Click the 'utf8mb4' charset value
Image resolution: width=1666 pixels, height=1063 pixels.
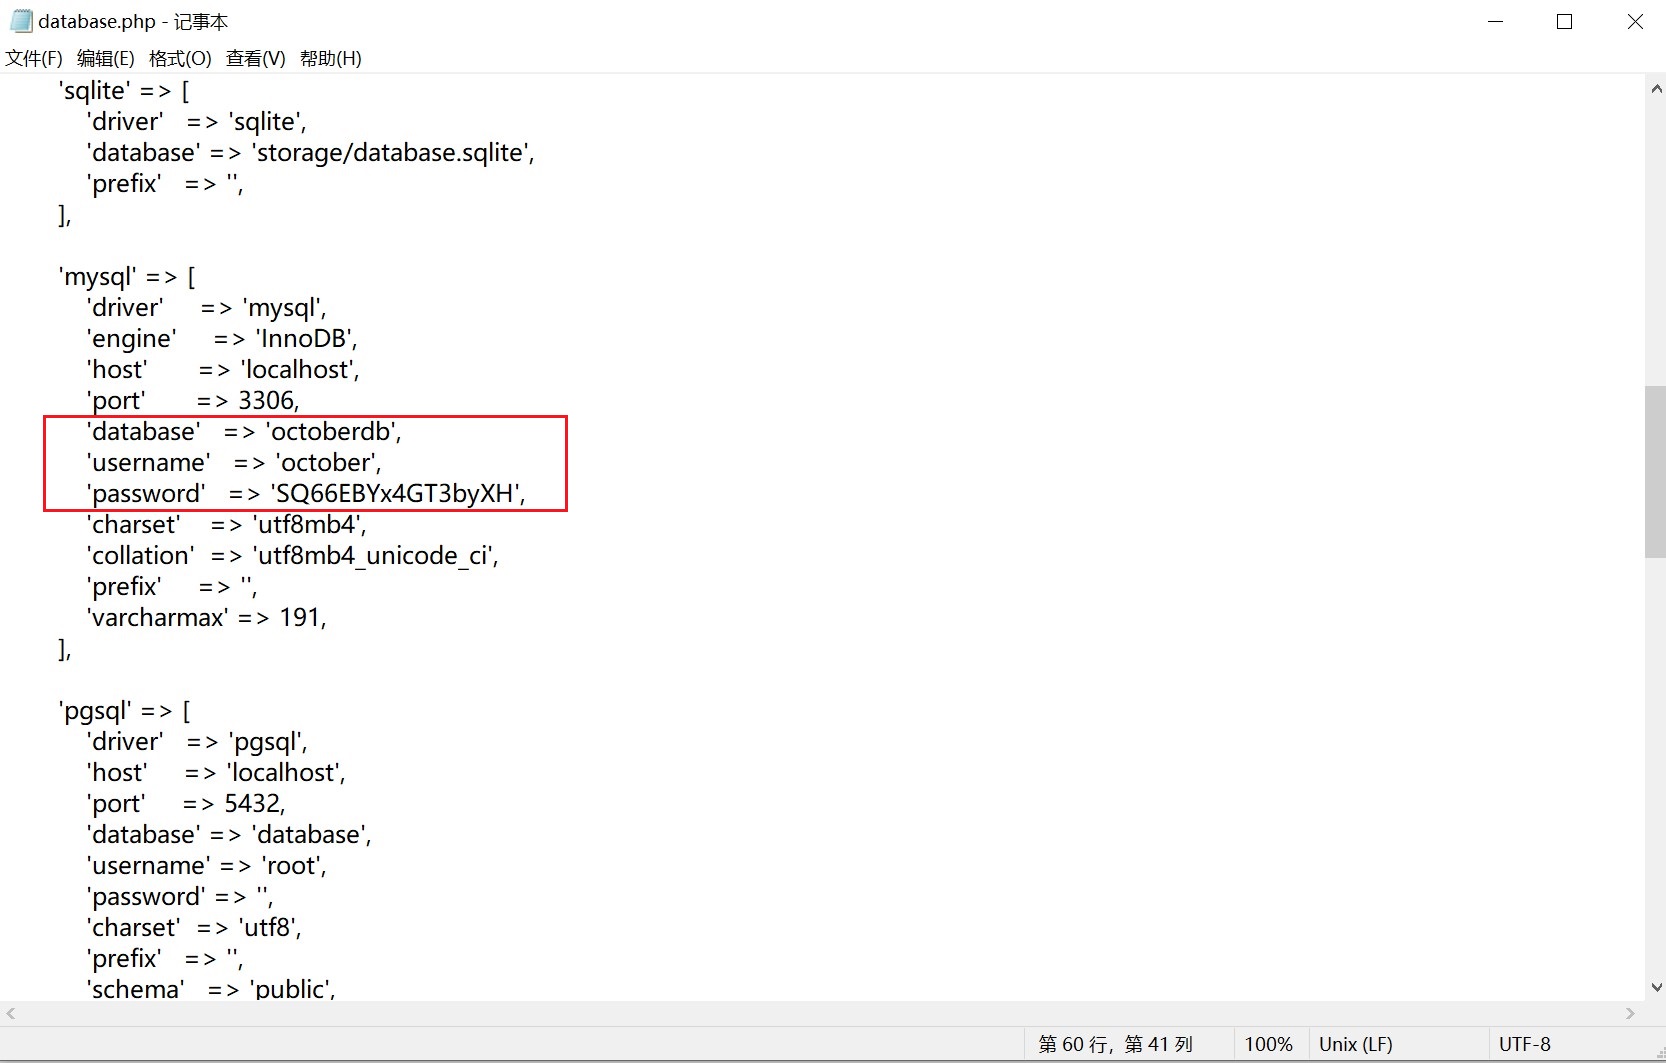pyautogui.click(x=309, y=524)
